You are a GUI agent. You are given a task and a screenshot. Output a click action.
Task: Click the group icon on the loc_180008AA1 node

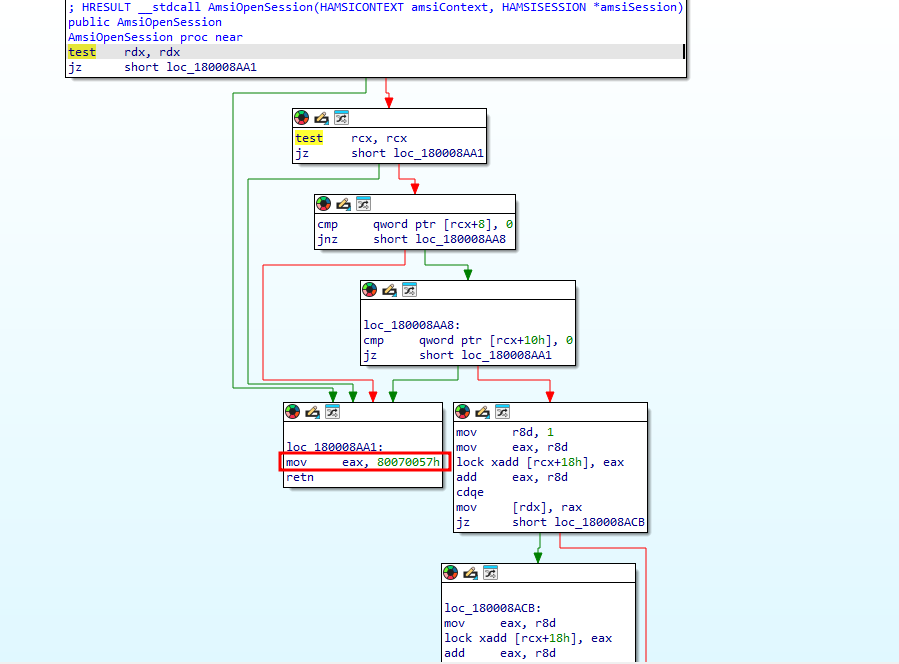pos(330,411)
